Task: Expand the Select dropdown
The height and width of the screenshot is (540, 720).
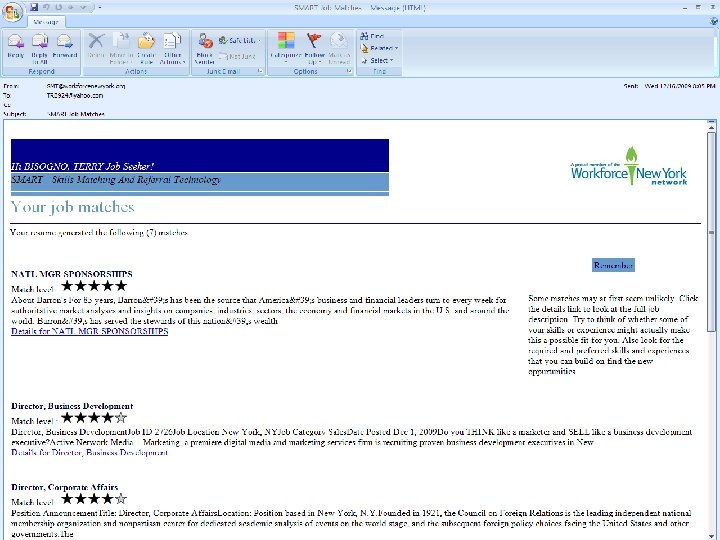Action: click(377, 60)
